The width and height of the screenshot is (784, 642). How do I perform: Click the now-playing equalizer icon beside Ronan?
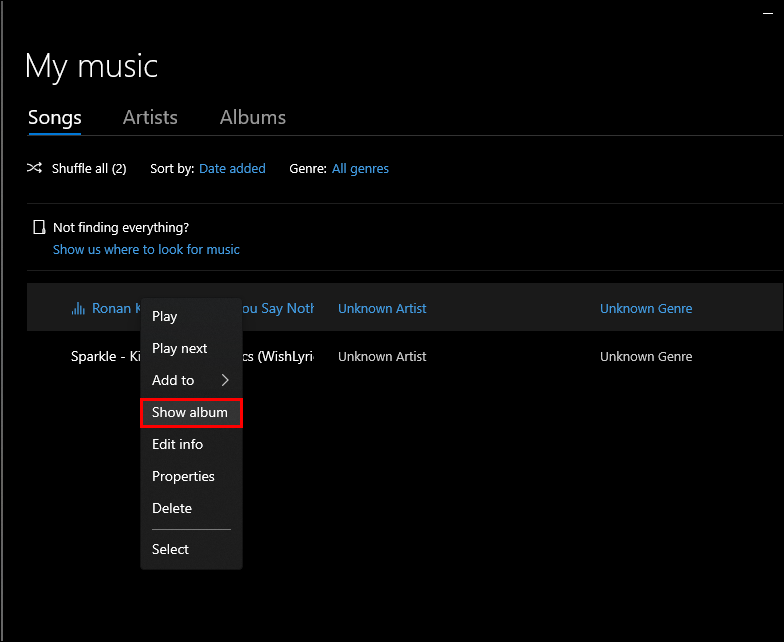[x=78, y=309]
